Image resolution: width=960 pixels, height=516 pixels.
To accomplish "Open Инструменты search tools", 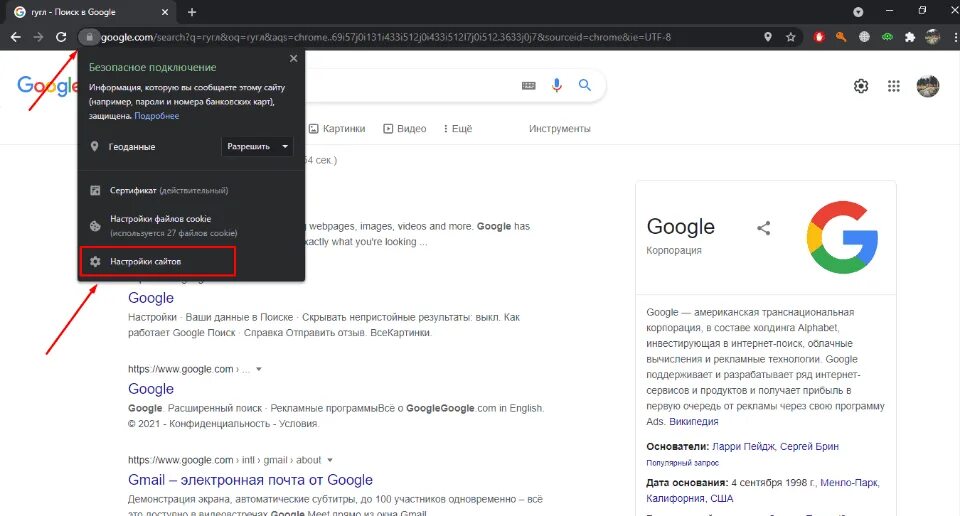I will 560,129.
